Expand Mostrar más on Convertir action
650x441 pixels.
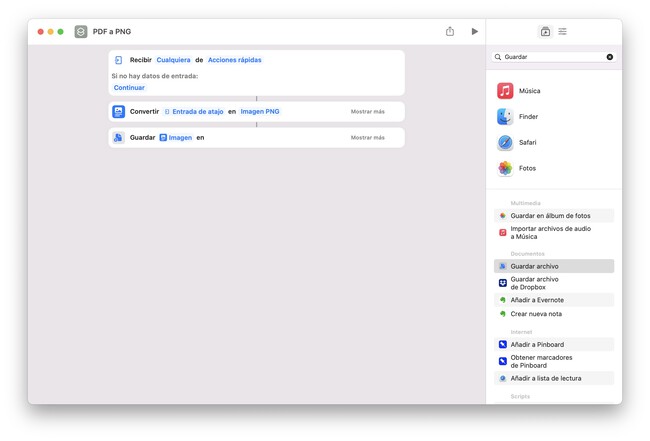click(x=367, y=112)
